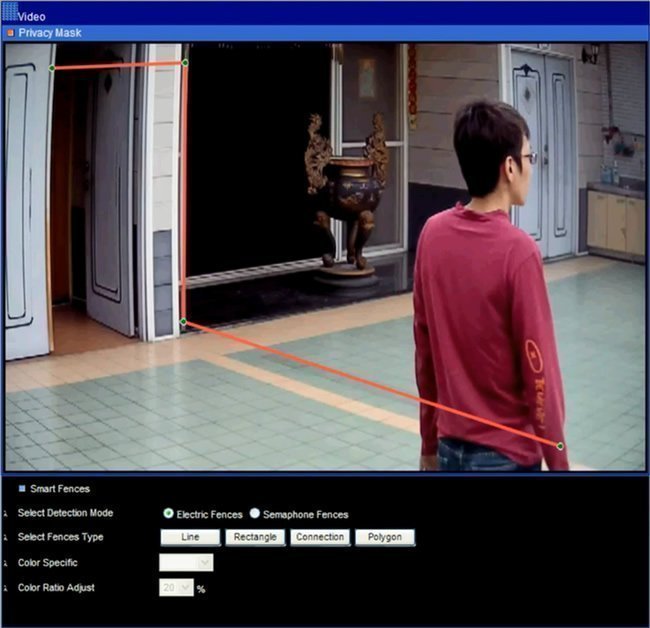Select the Semaphone Fences radio button
Image resolution: width=650 pixels, height=628 pixels.
pos(255,513)
